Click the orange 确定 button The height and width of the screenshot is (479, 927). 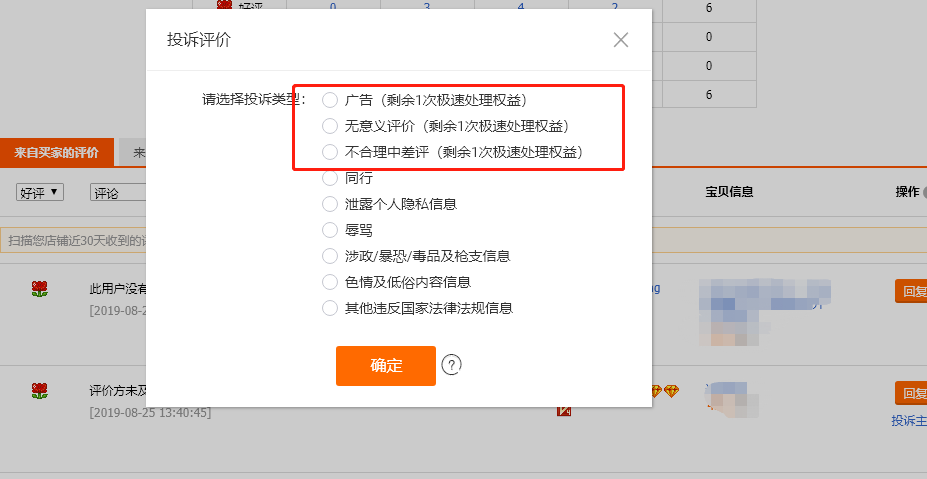click(386, 365)
